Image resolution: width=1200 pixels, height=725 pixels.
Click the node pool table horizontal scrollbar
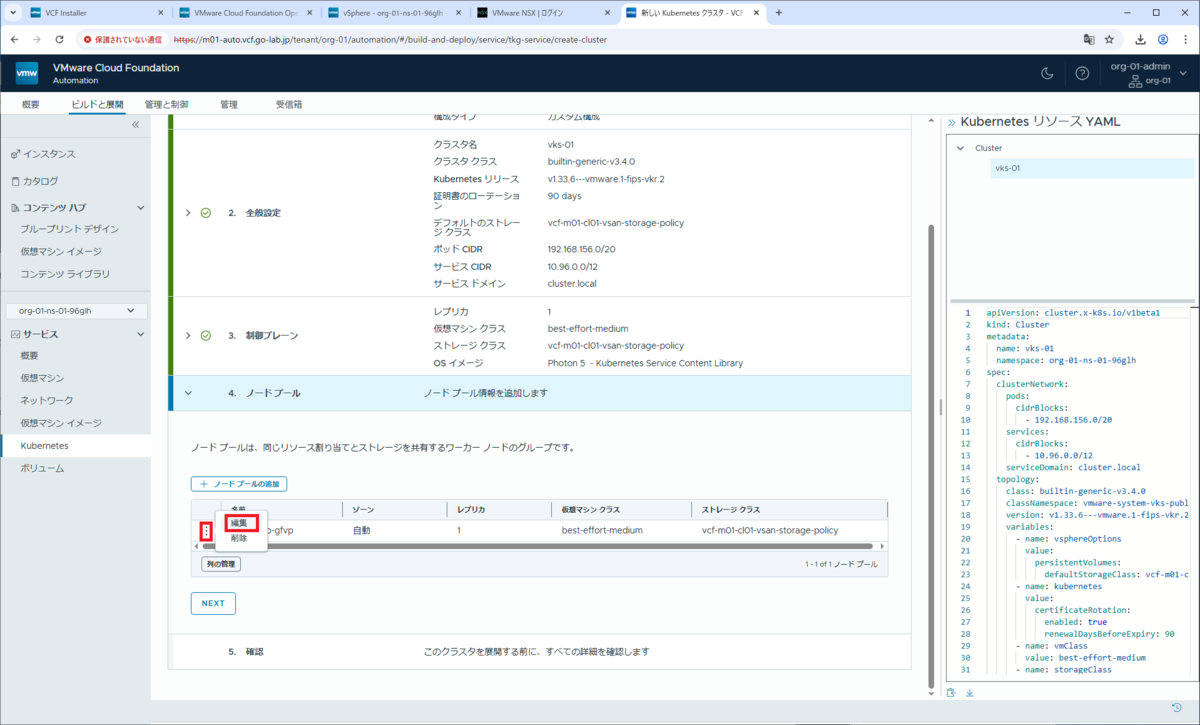coord(540,547)
